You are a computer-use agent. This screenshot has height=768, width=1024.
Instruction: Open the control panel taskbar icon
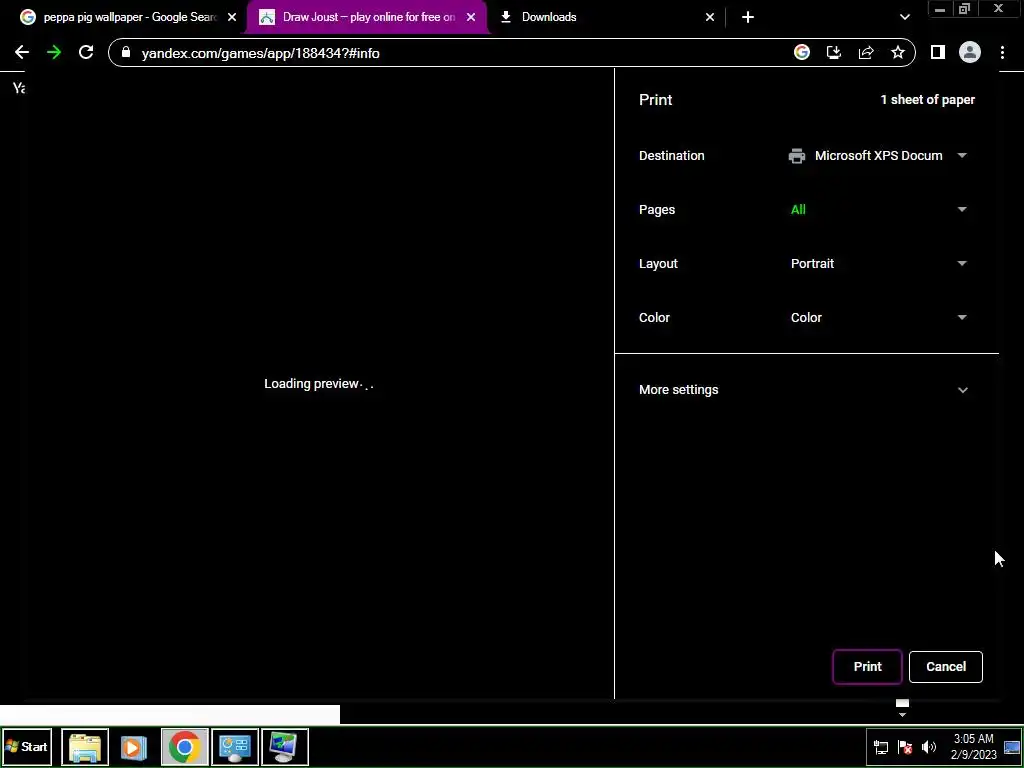(x=235, y=746)
